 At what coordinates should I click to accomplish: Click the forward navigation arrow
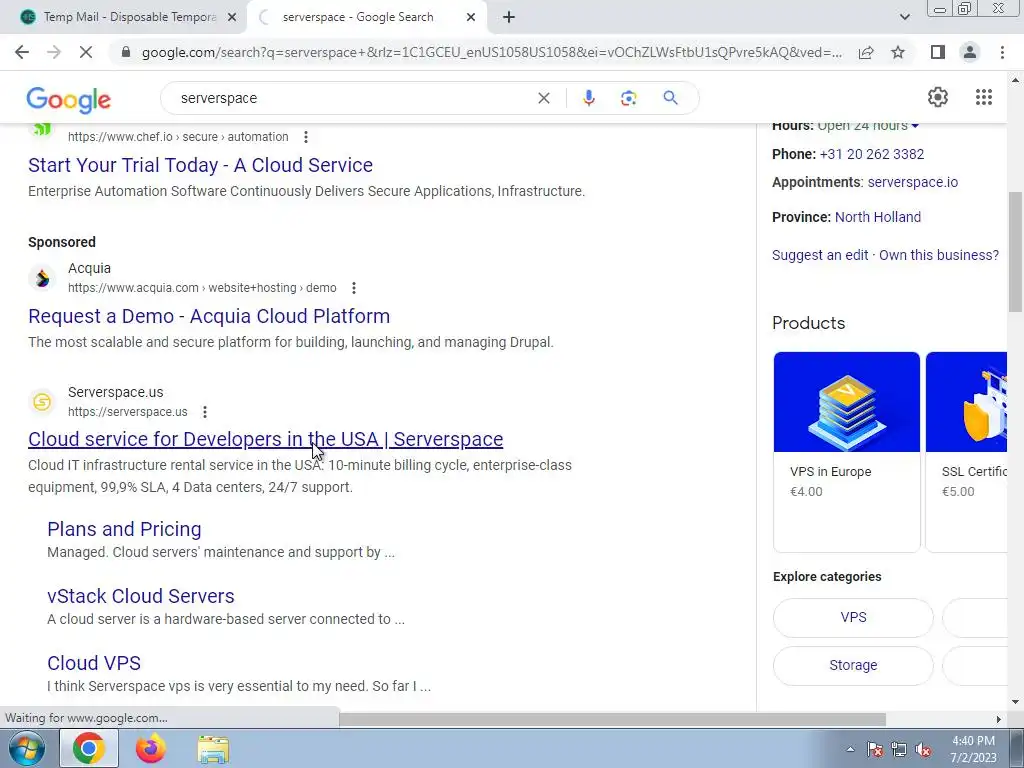pos(54,52)
